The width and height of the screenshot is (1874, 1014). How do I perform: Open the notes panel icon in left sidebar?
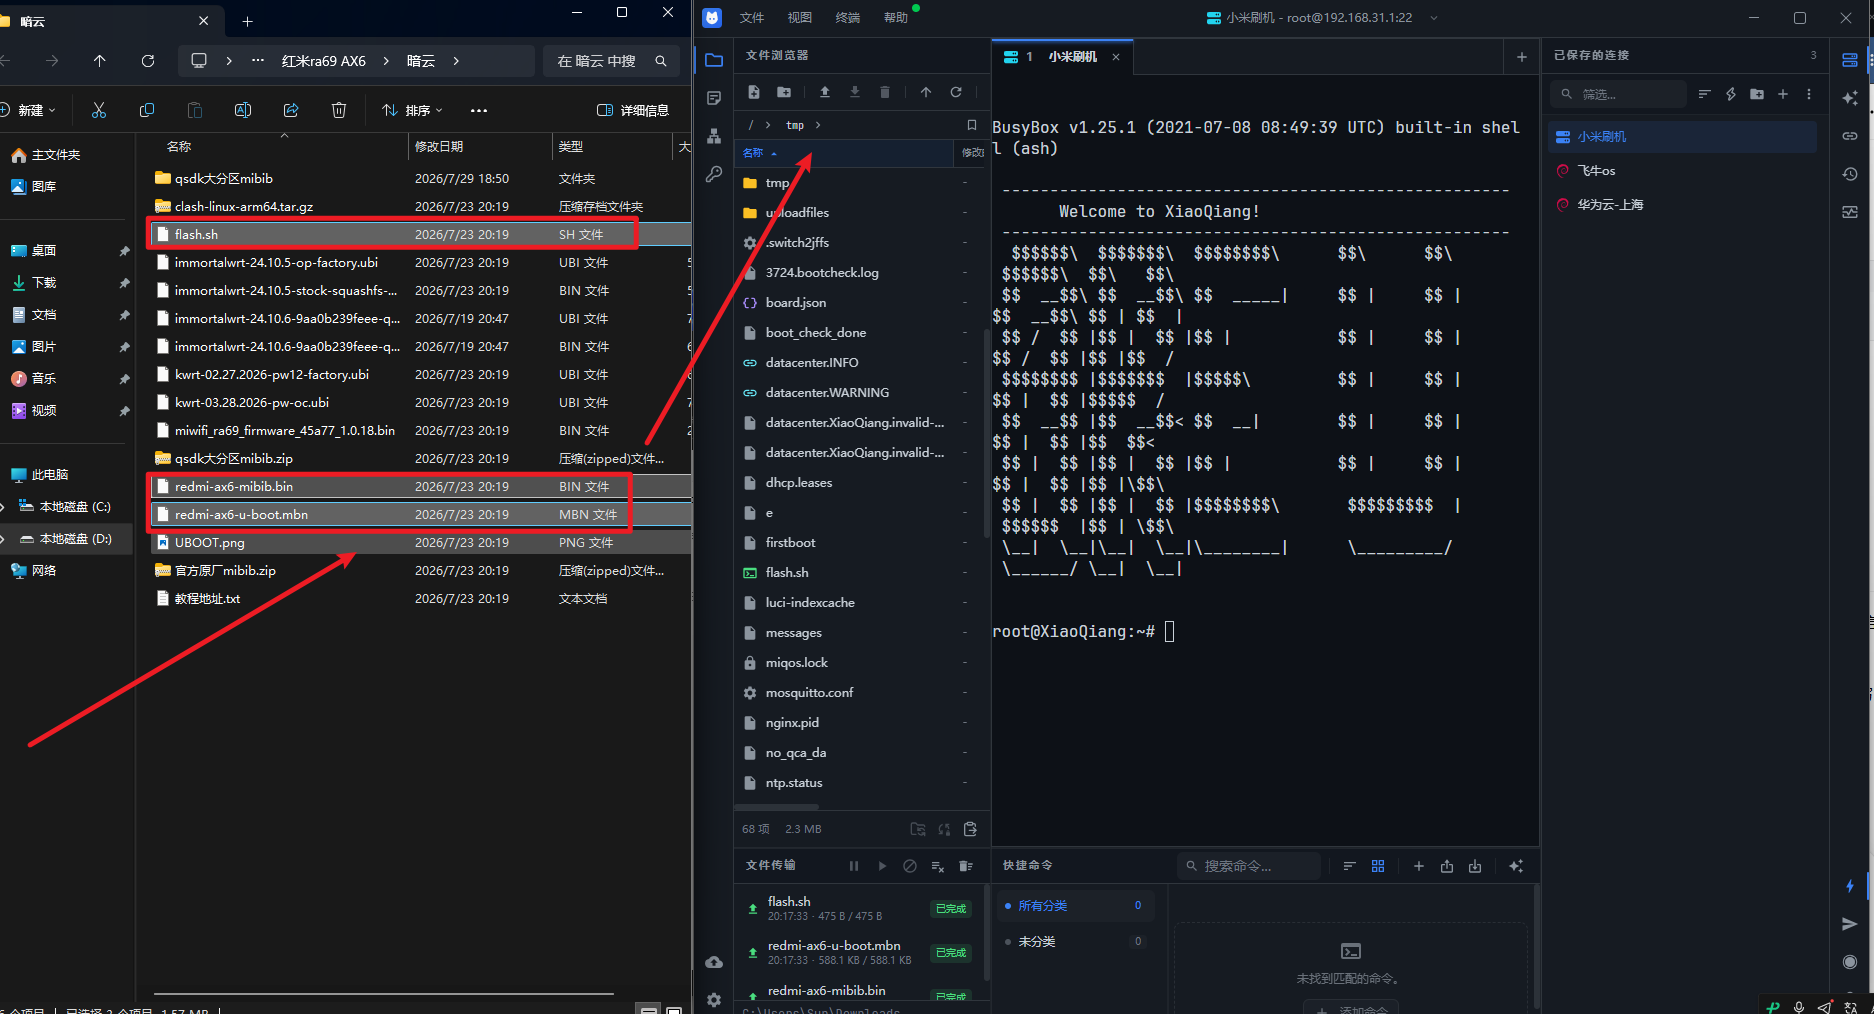713,98
